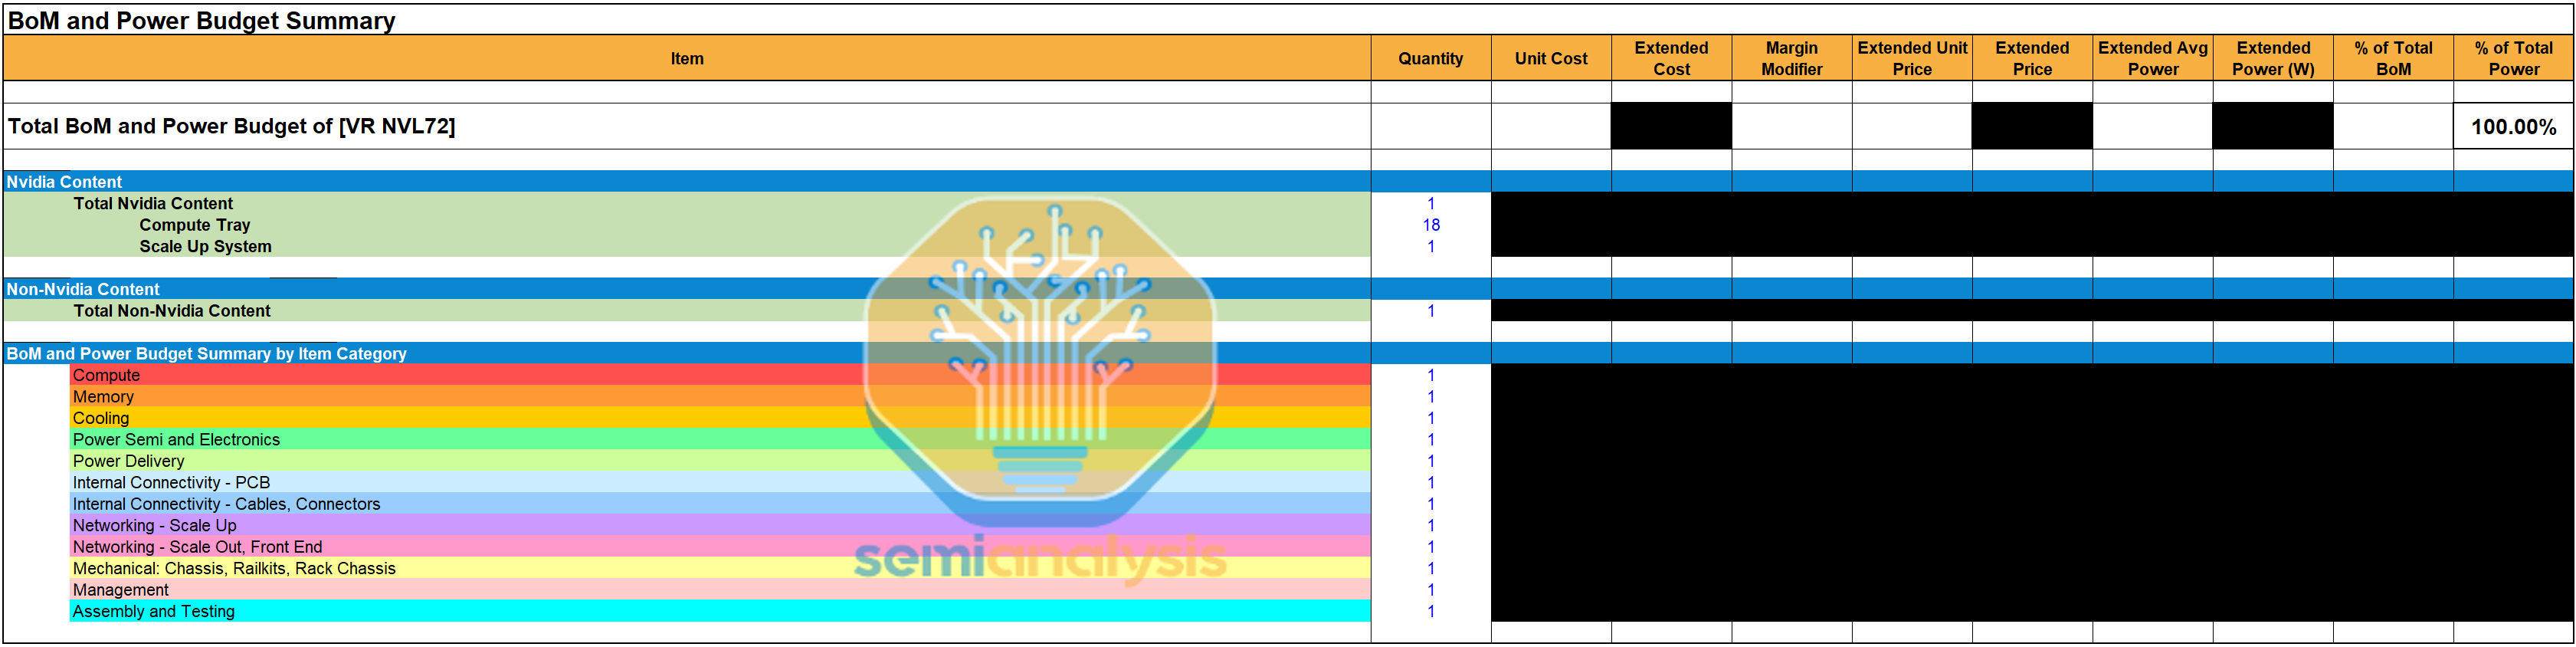
Task: Click the quantity 1 in the Compute row
Action: tap(1430, 375)
